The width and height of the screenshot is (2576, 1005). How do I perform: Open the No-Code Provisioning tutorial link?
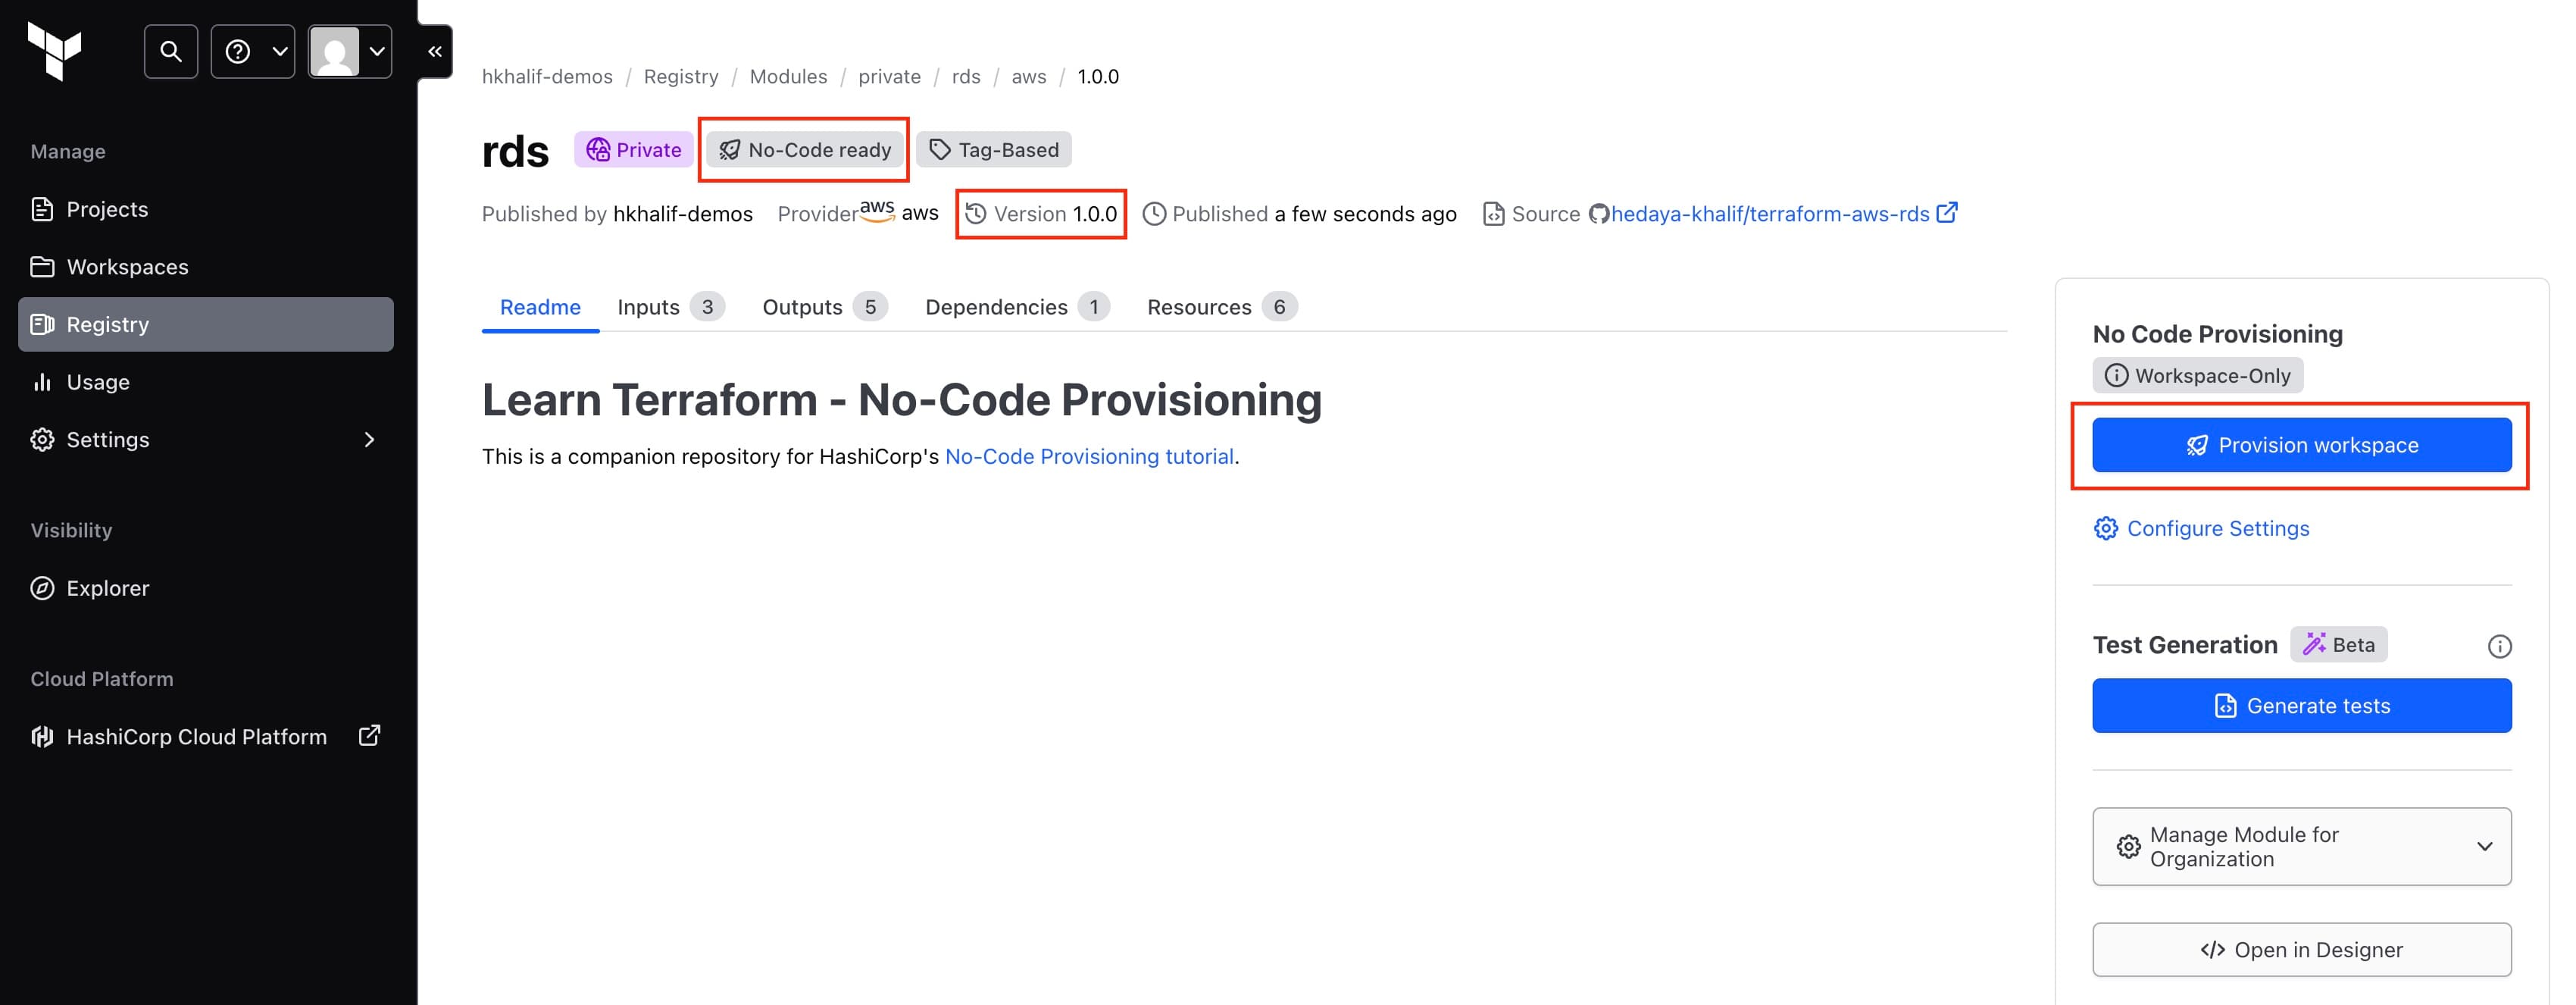pos(1088,456)
